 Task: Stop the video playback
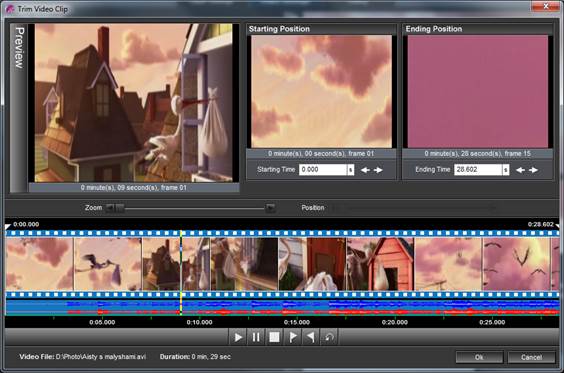274,337
